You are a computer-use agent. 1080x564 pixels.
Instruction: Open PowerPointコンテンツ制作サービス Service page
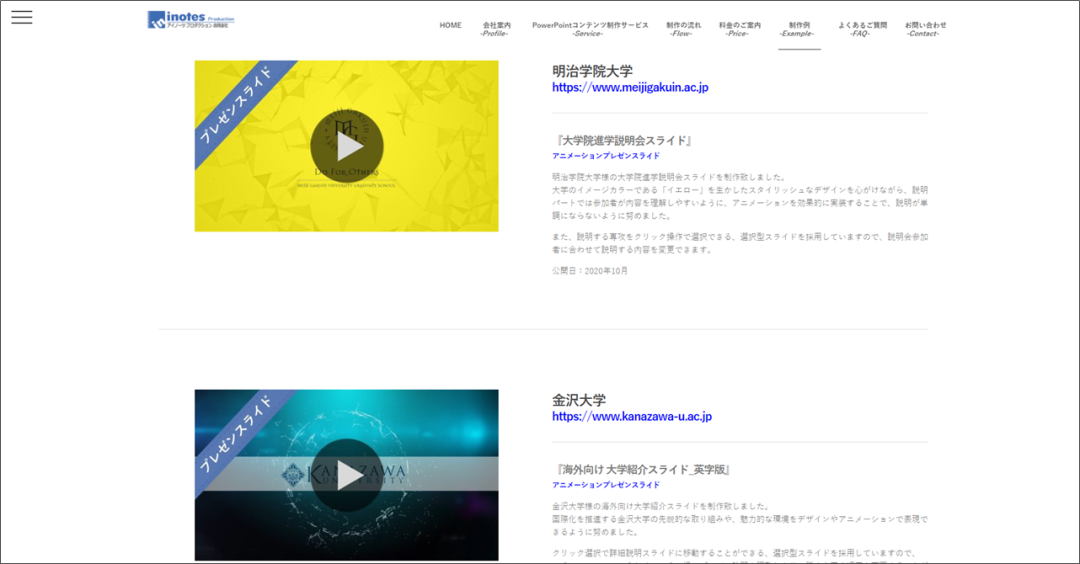tap(590, 29)
